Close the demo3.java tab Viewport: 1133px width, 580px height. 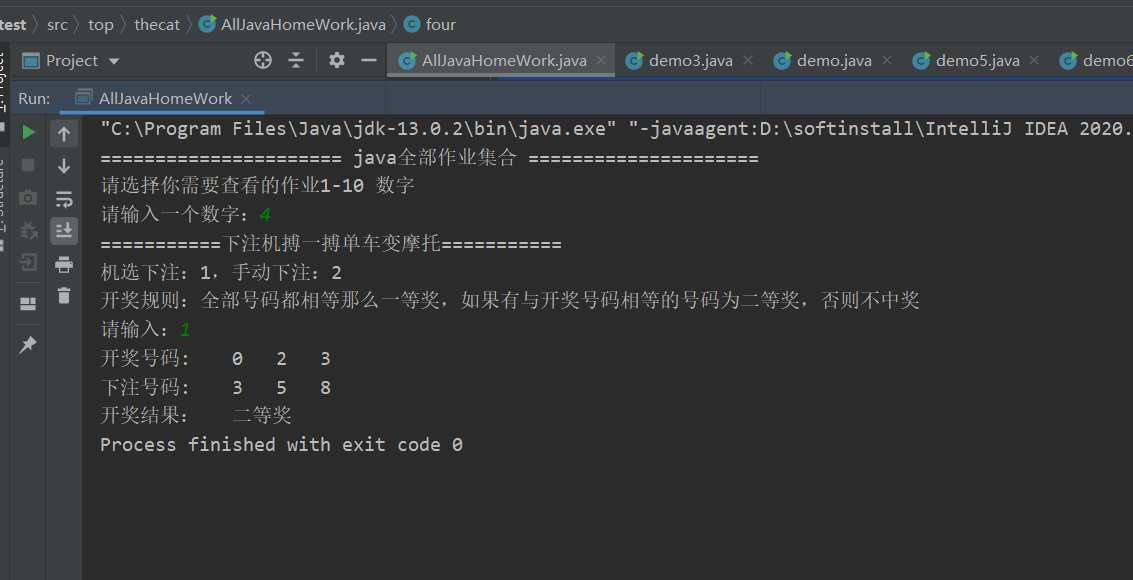[x=748, y=61]
